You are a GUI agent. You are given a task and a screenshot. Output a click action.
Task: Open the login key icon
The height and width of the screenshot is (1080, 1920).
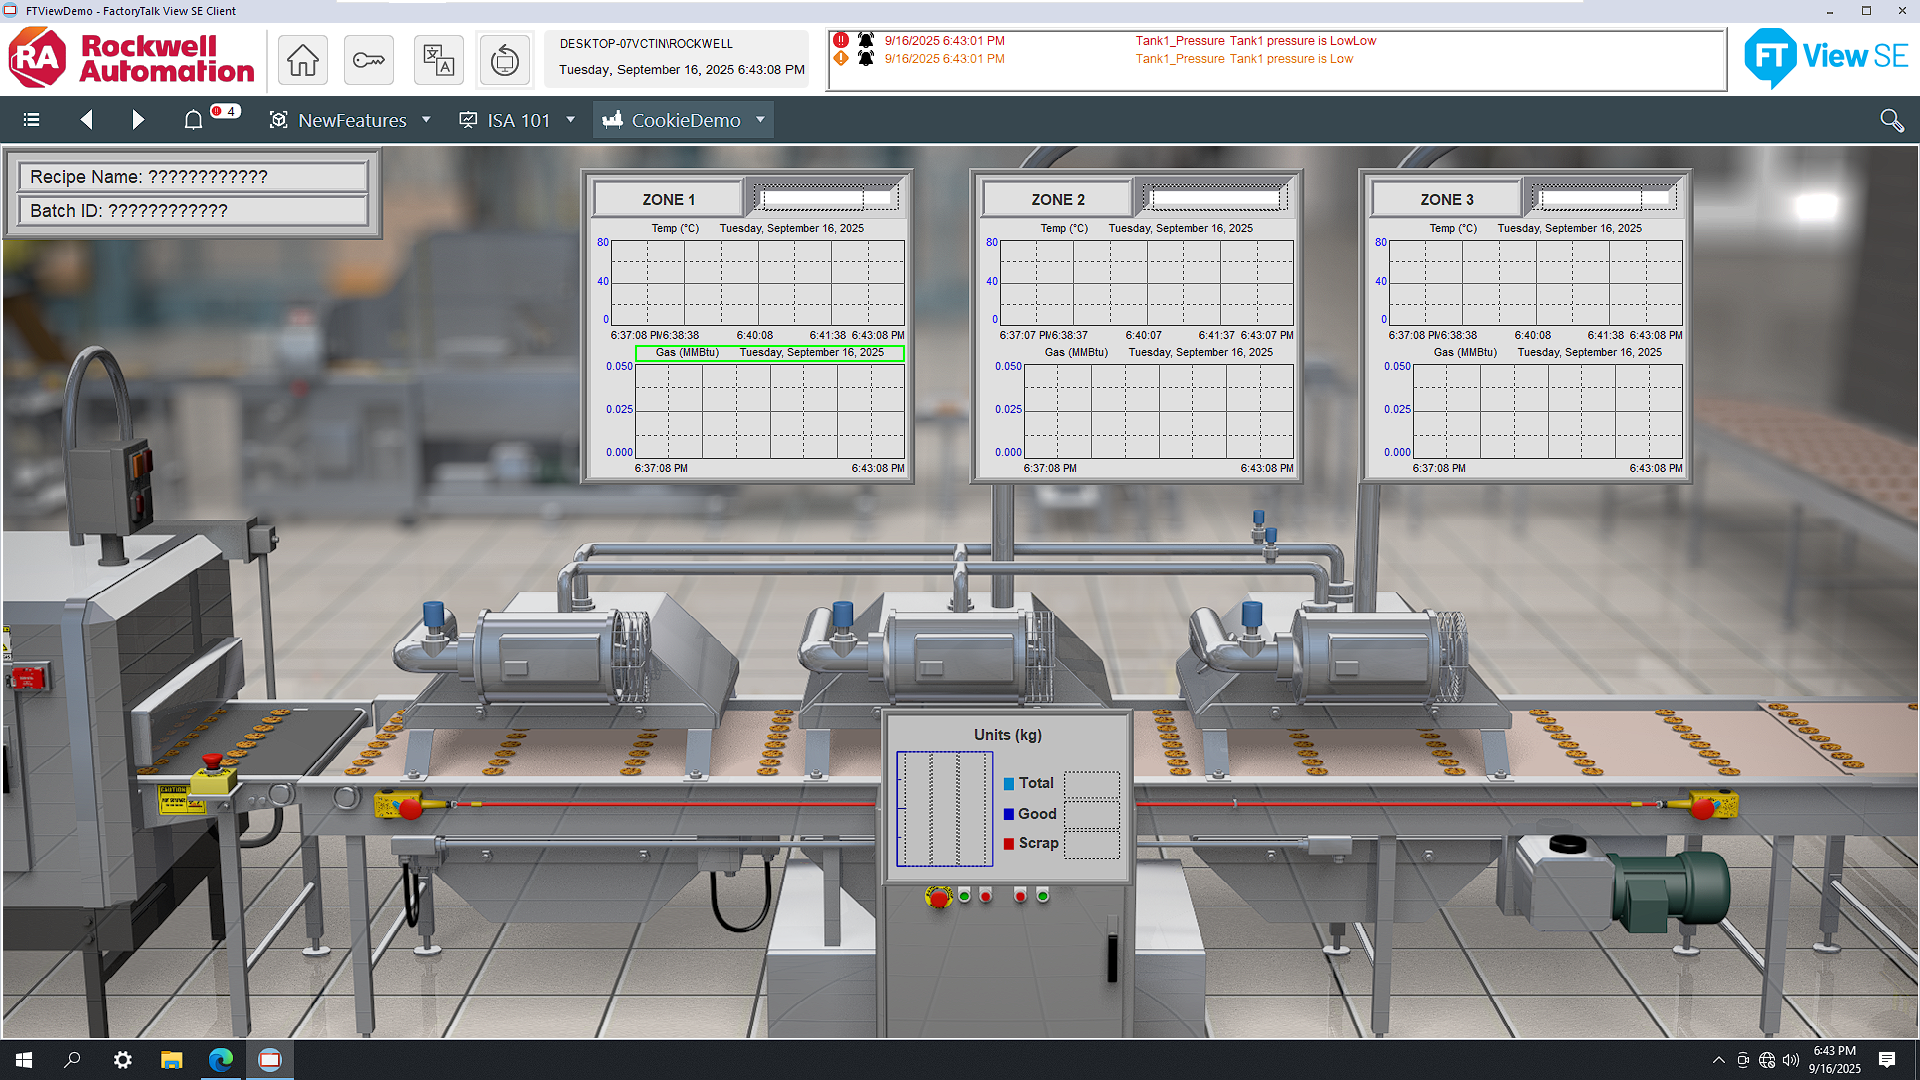point(368,60)
